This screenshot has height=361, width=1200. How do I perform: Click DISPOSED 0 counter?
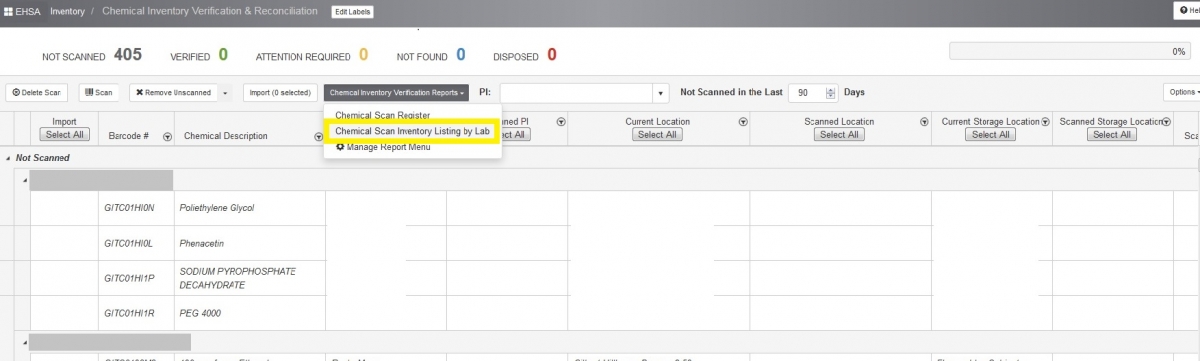[x=525, y=56]
